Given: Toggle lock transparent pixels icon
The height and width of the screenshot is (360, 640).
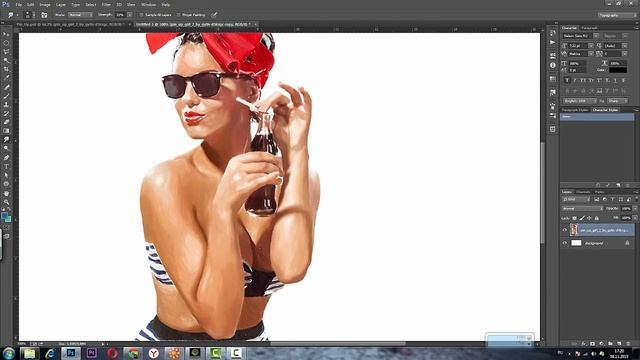Looking at the screenshot, I should click(575, 218).
